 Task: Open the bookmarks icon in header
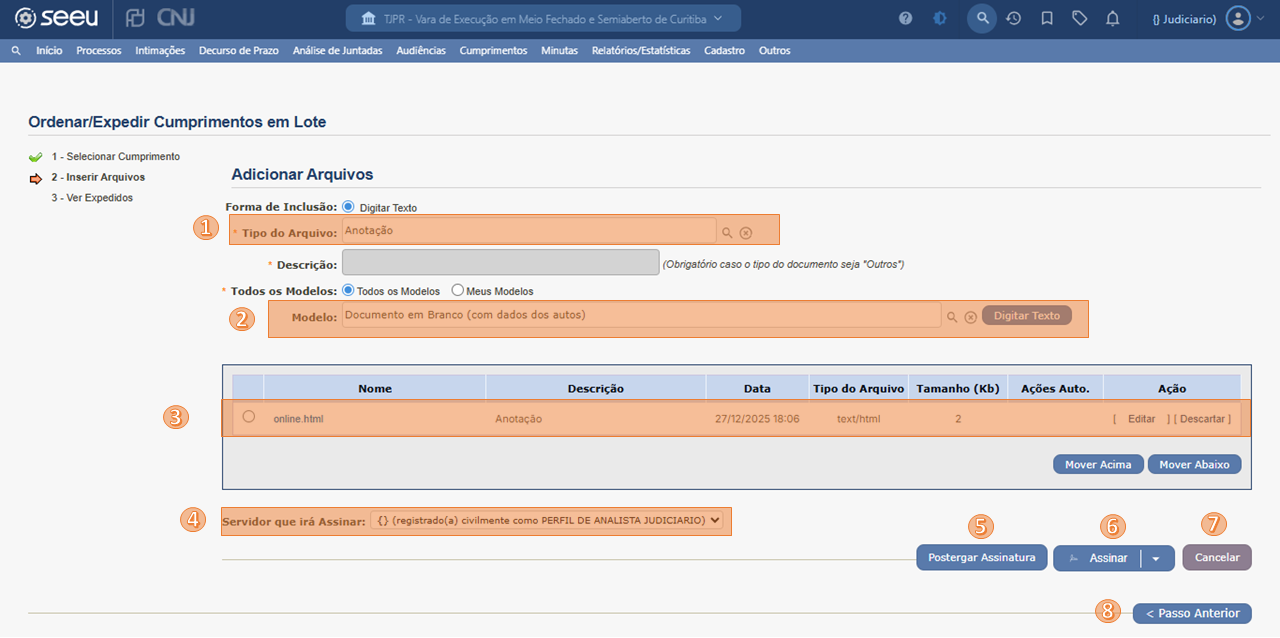(x=1046, y=18)
